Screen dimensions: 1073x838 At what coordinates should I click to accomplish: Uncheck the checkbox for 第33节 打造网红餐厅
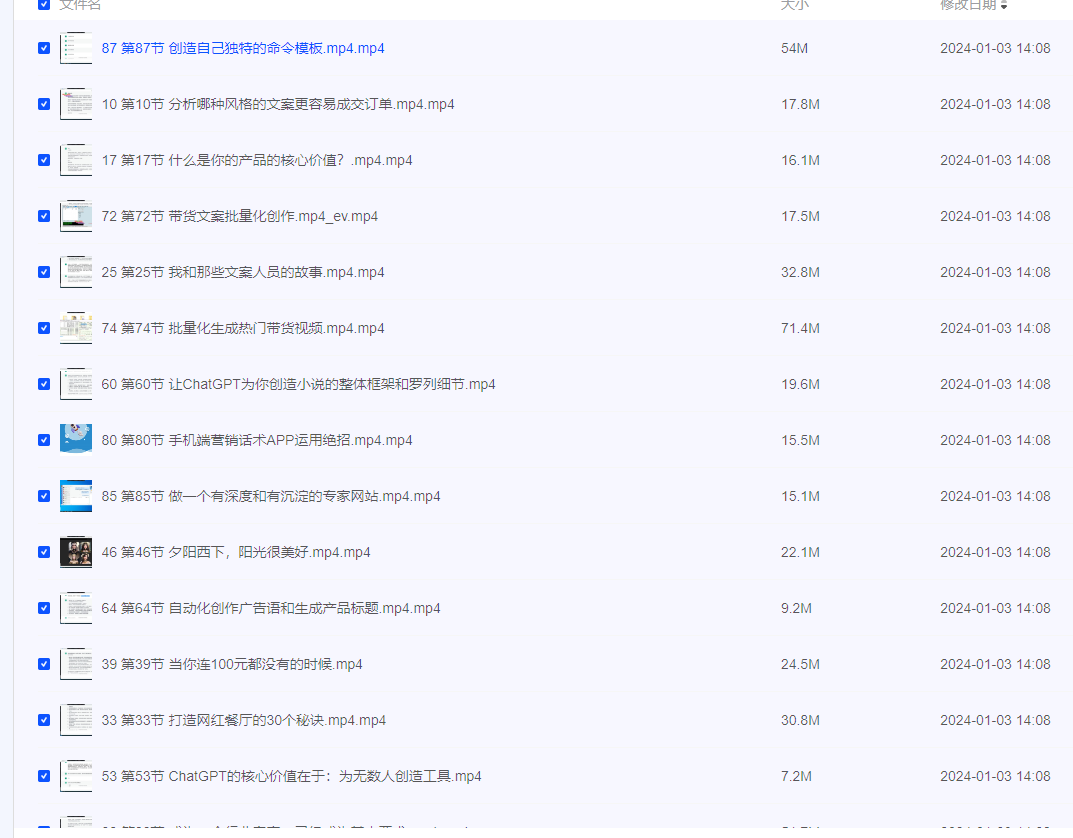[43, 719]
